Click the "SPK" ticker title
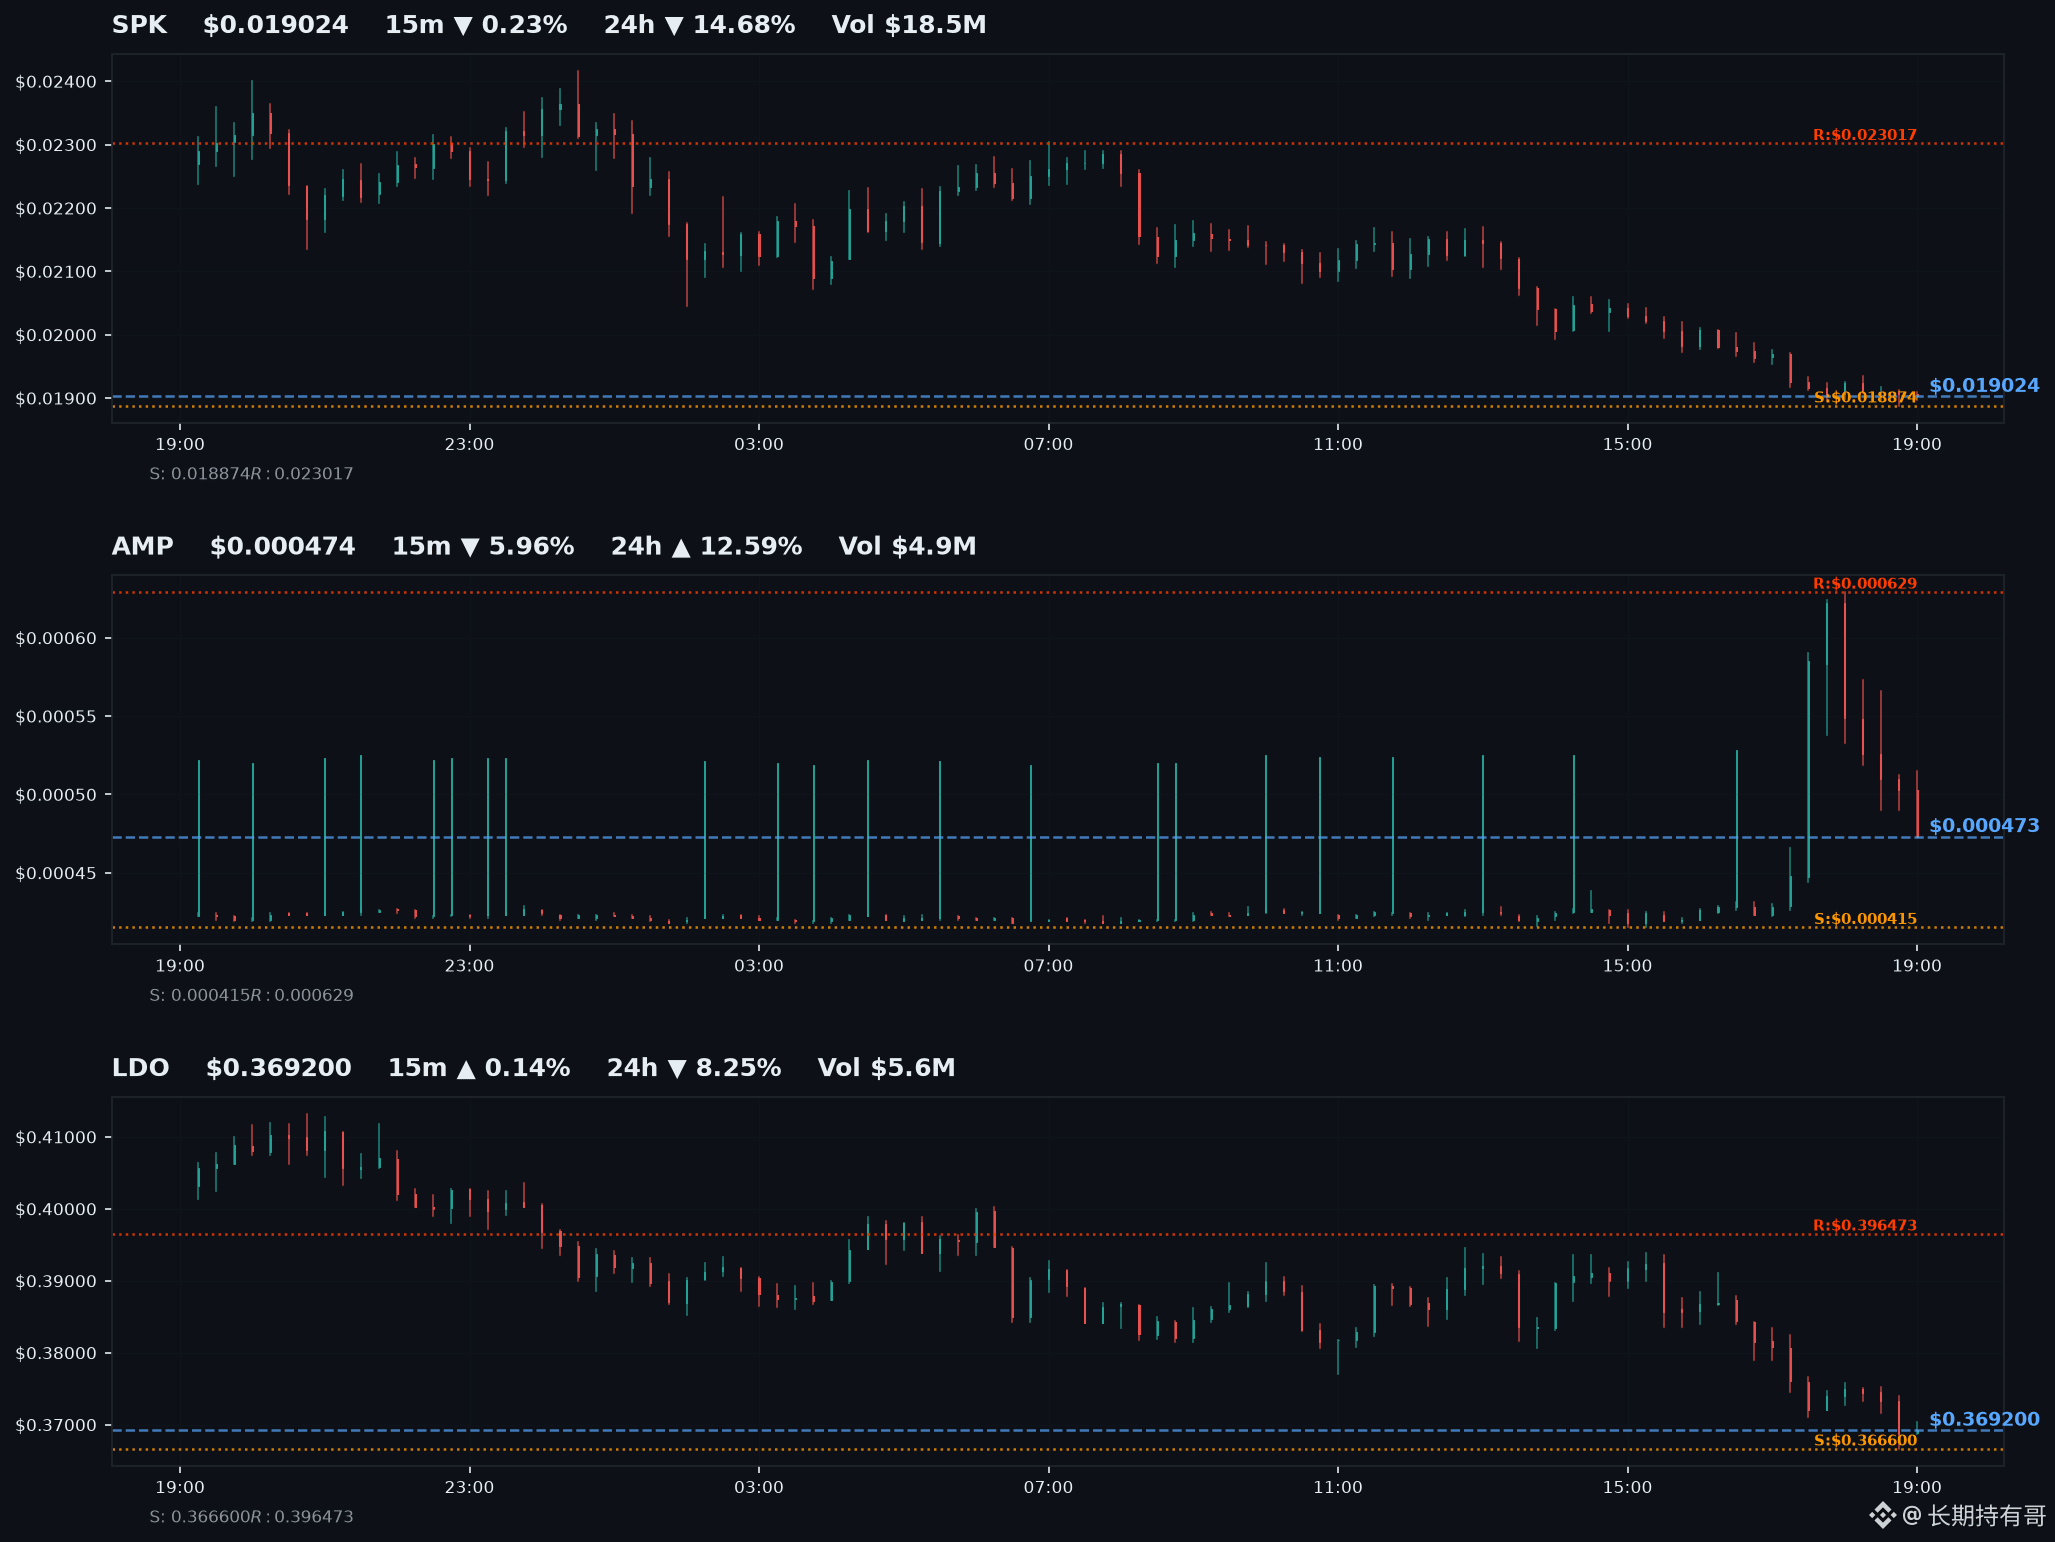The width and height of the screenshot is (2055, 1542). coord(139,25)
